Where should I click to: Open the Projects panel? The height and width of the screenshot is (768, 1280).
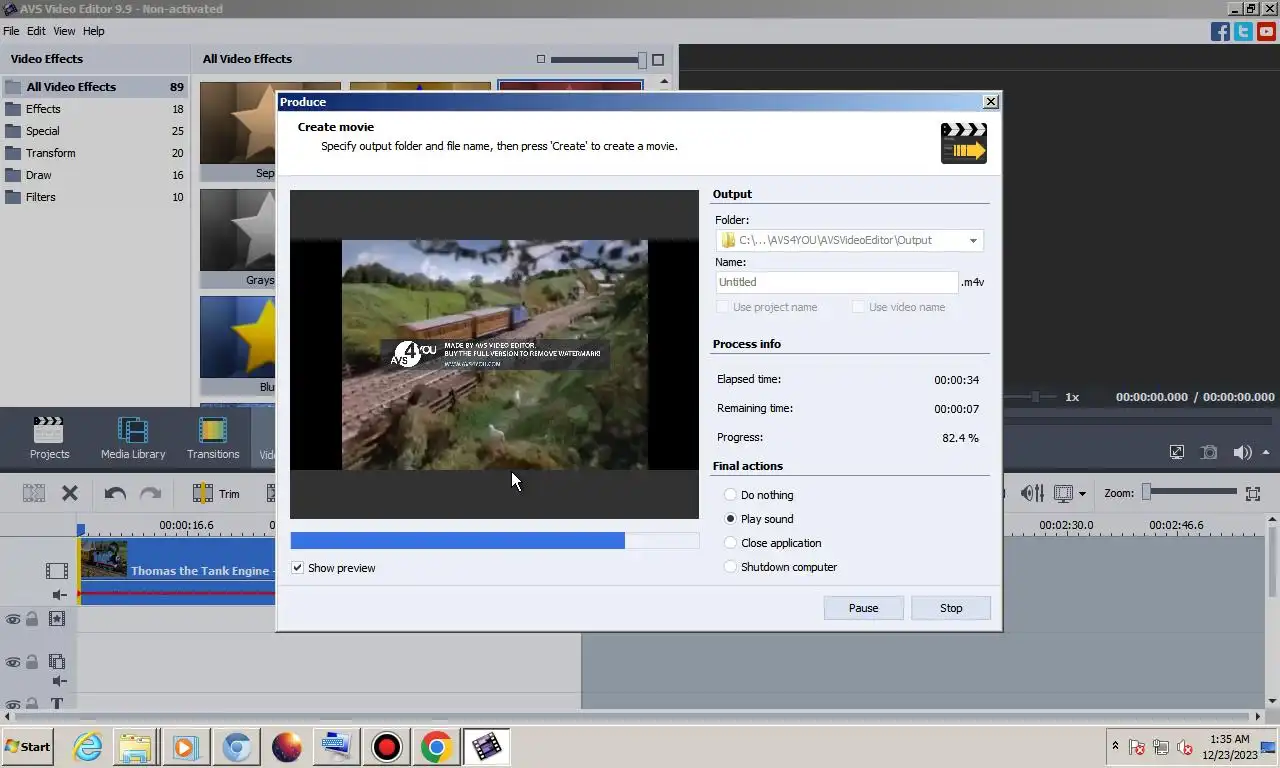click(x=49, y=438)
